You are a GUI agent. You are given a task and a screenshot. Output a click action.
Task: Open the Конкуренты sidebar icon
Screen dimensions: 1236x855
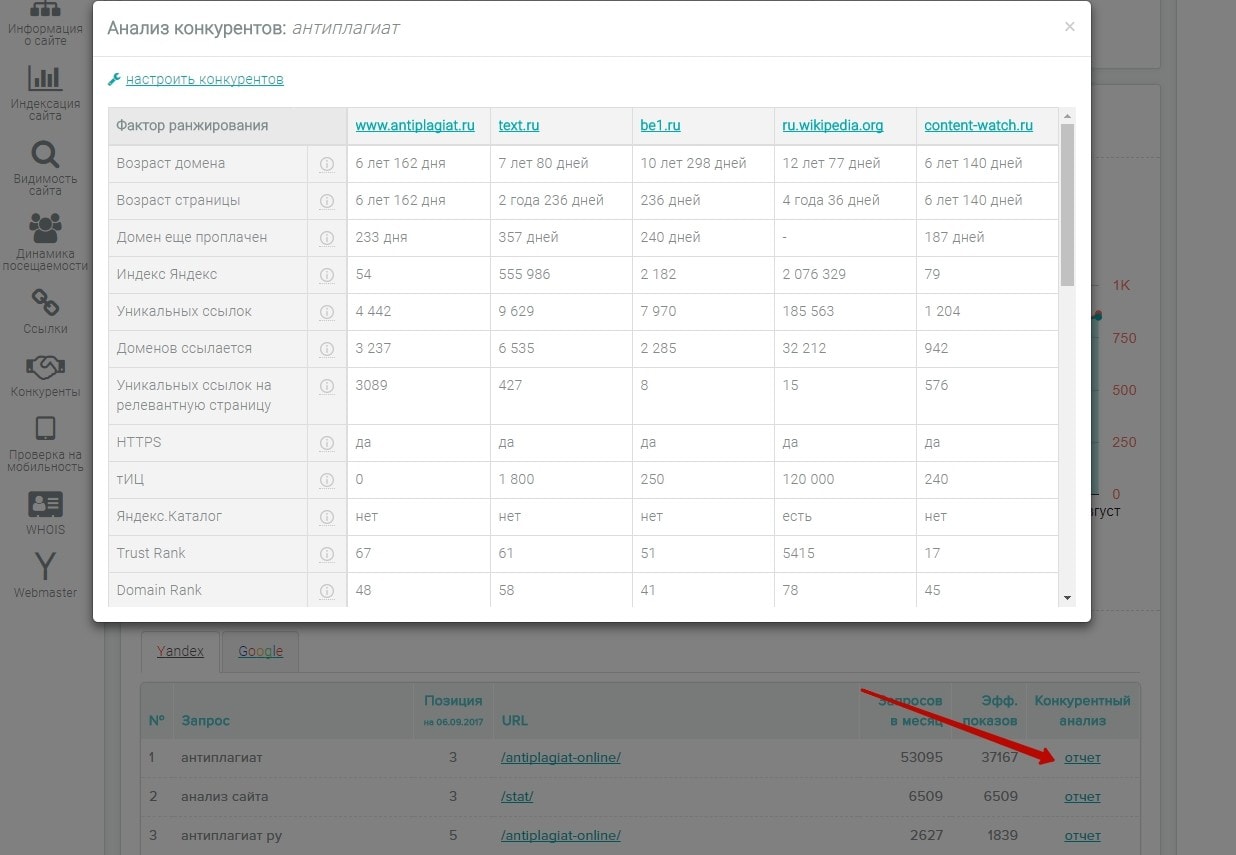tap(45, 367)
